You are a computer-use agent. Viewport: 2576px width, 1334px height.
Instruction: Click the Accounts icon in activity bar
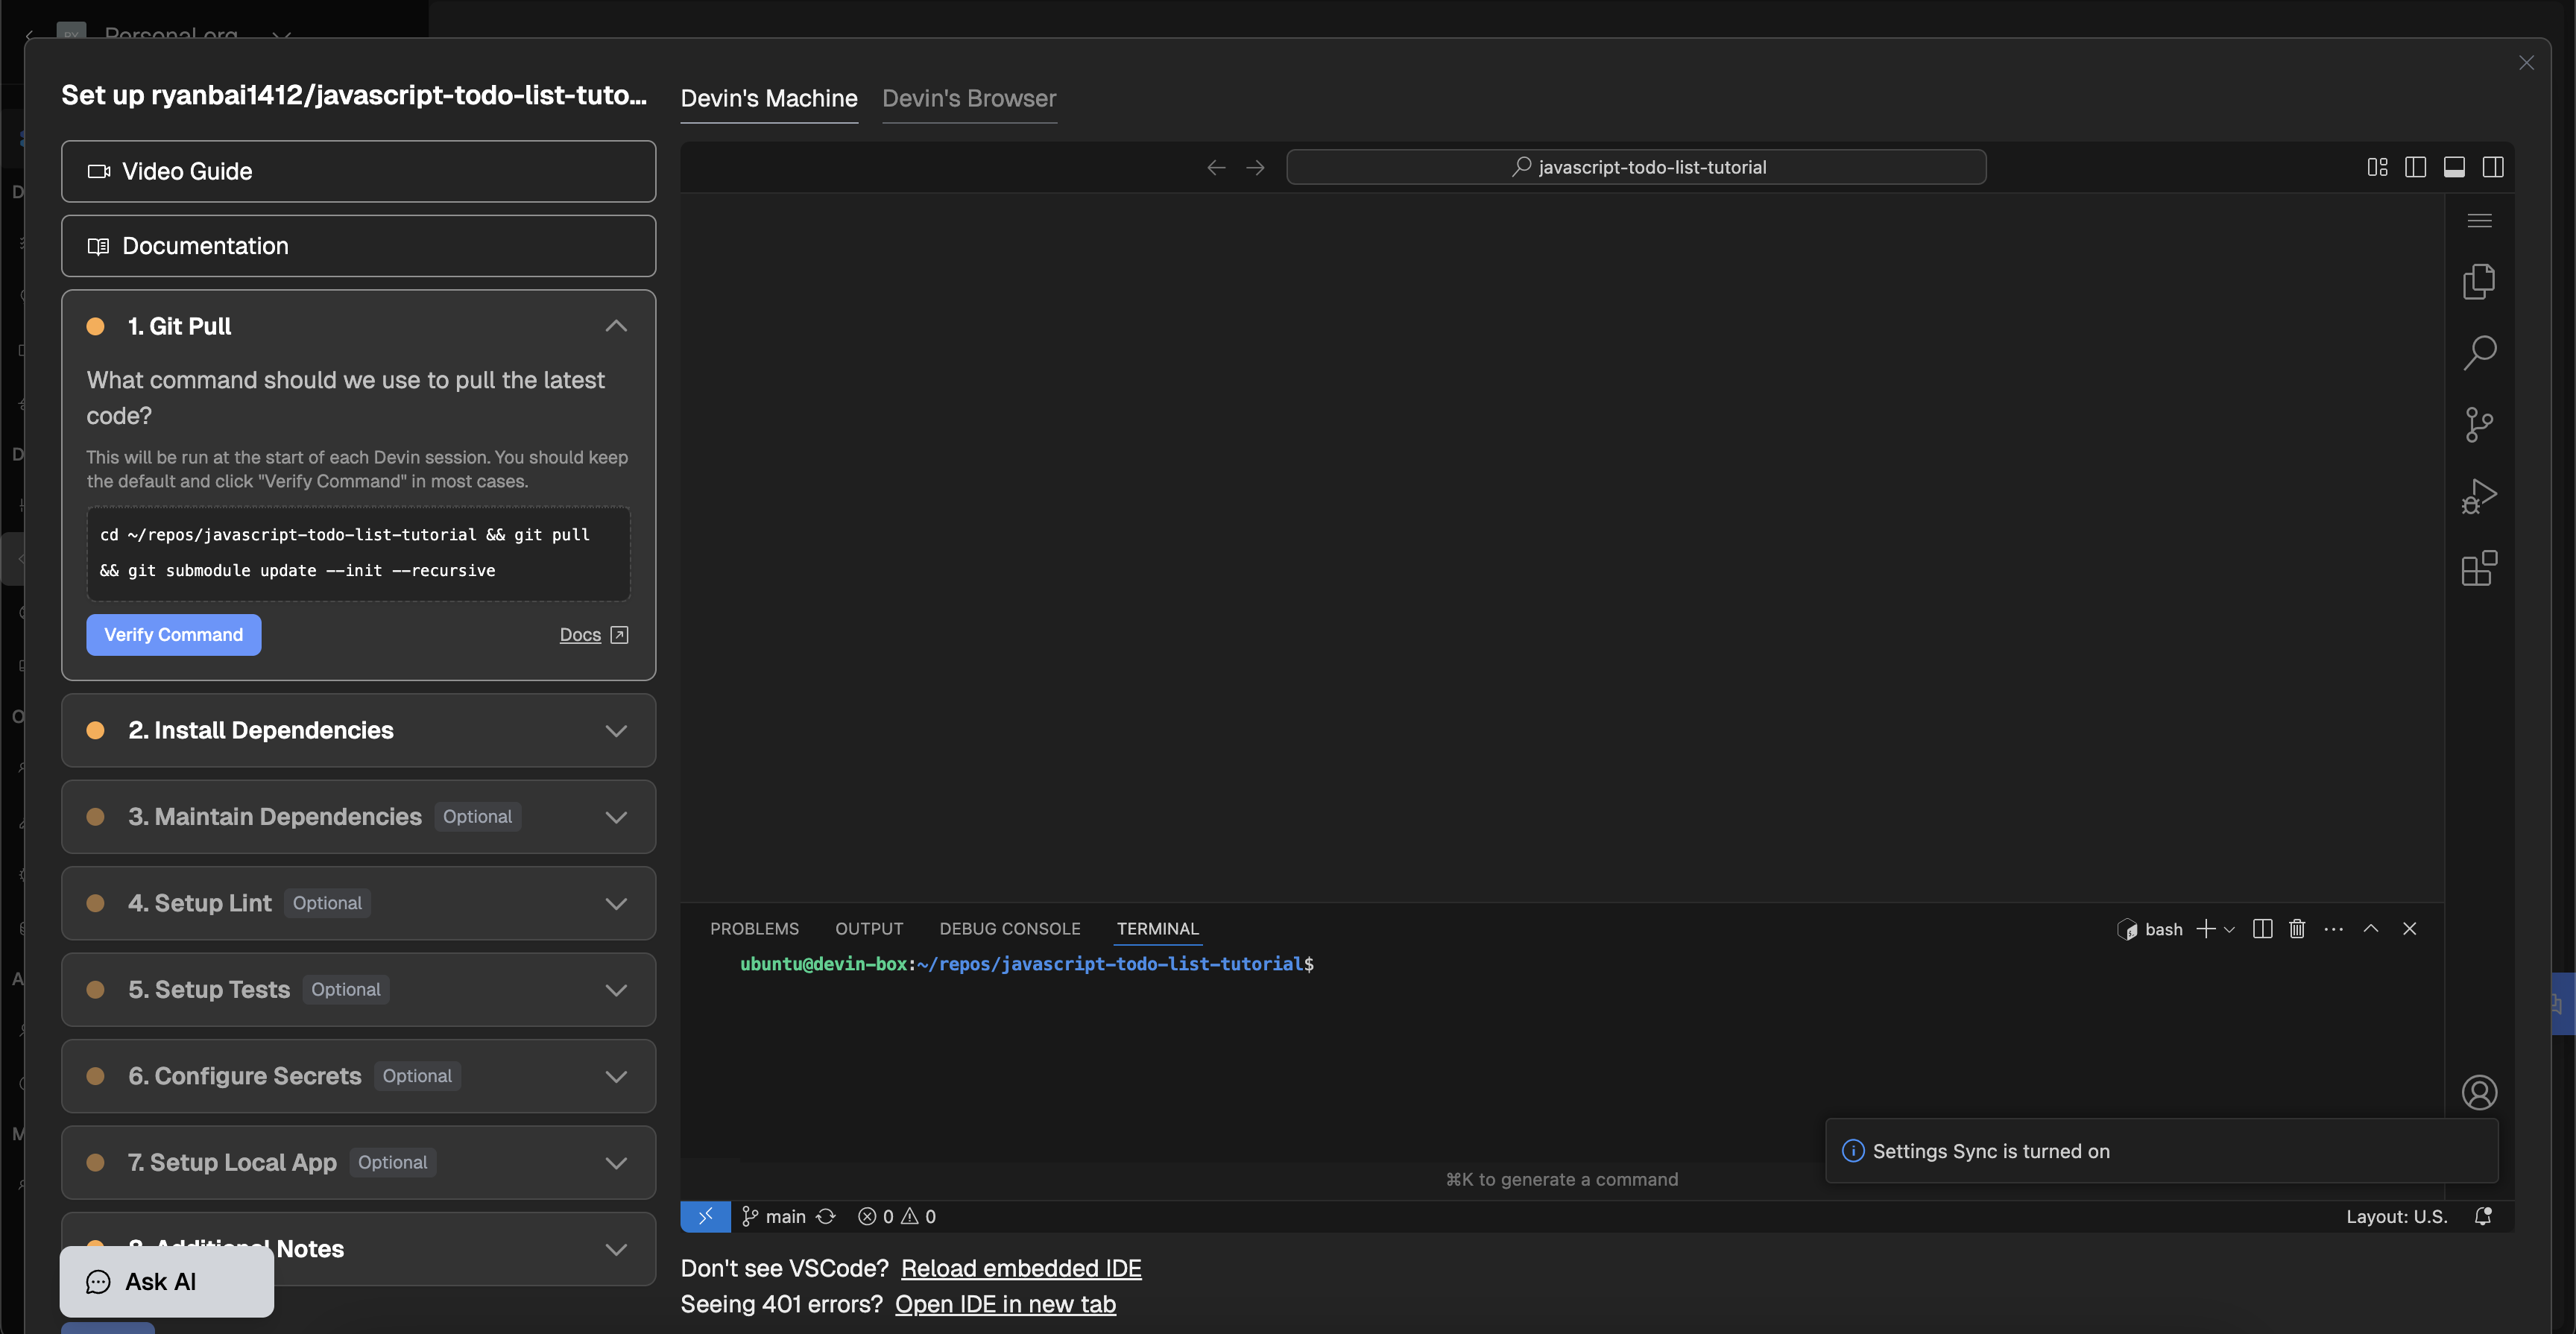[x=2478, y=1092]
